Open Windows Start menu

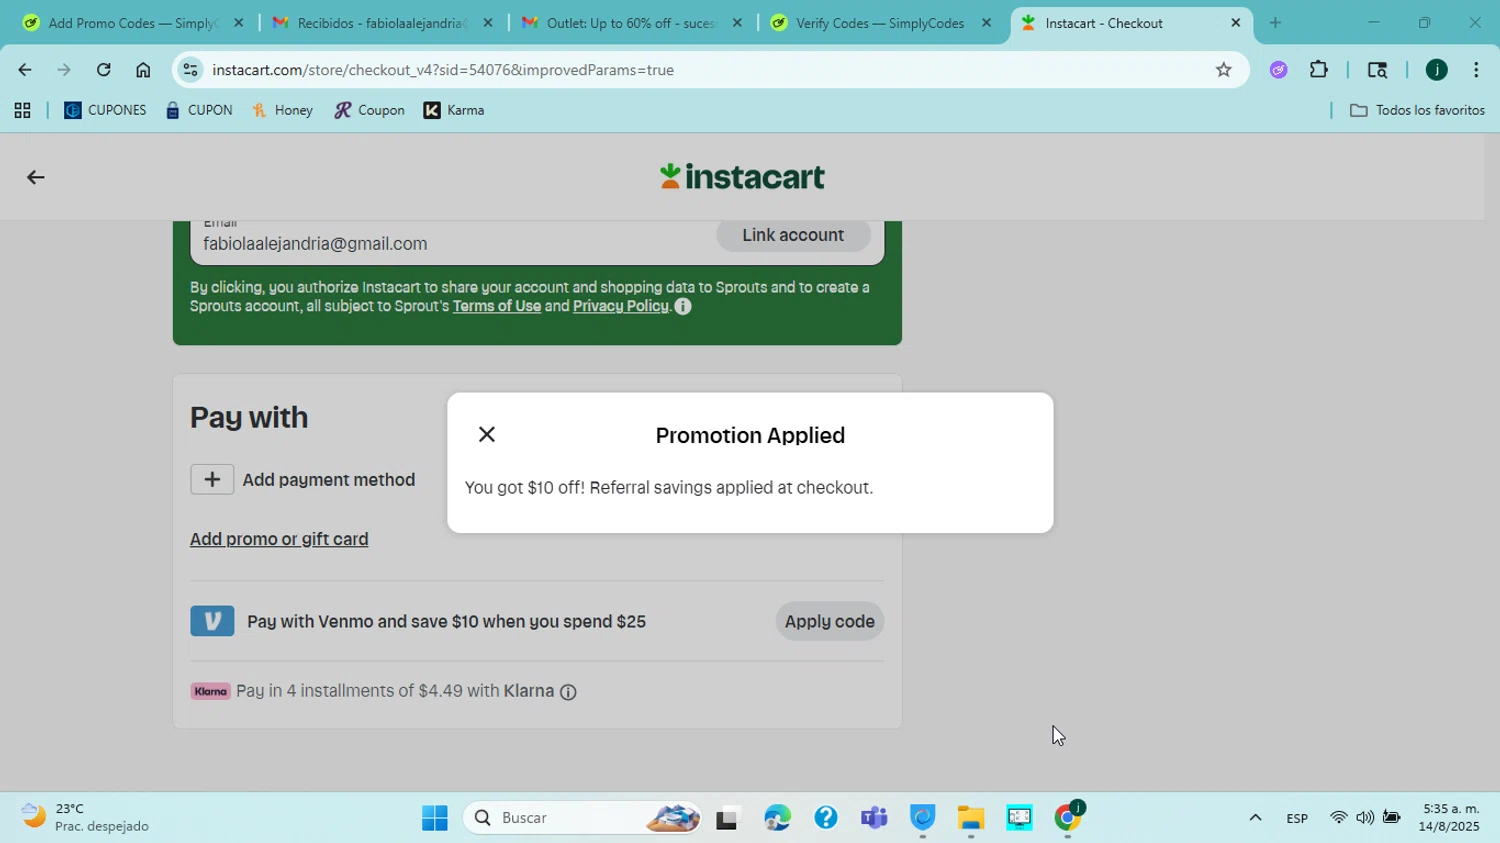click(435, 818)
